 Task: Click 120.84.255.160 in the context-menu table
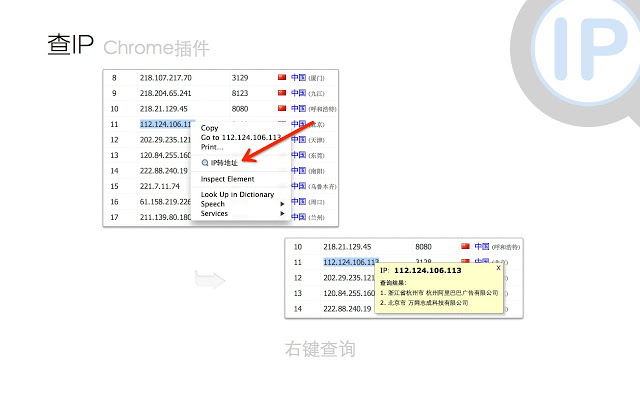click(165, 155)
